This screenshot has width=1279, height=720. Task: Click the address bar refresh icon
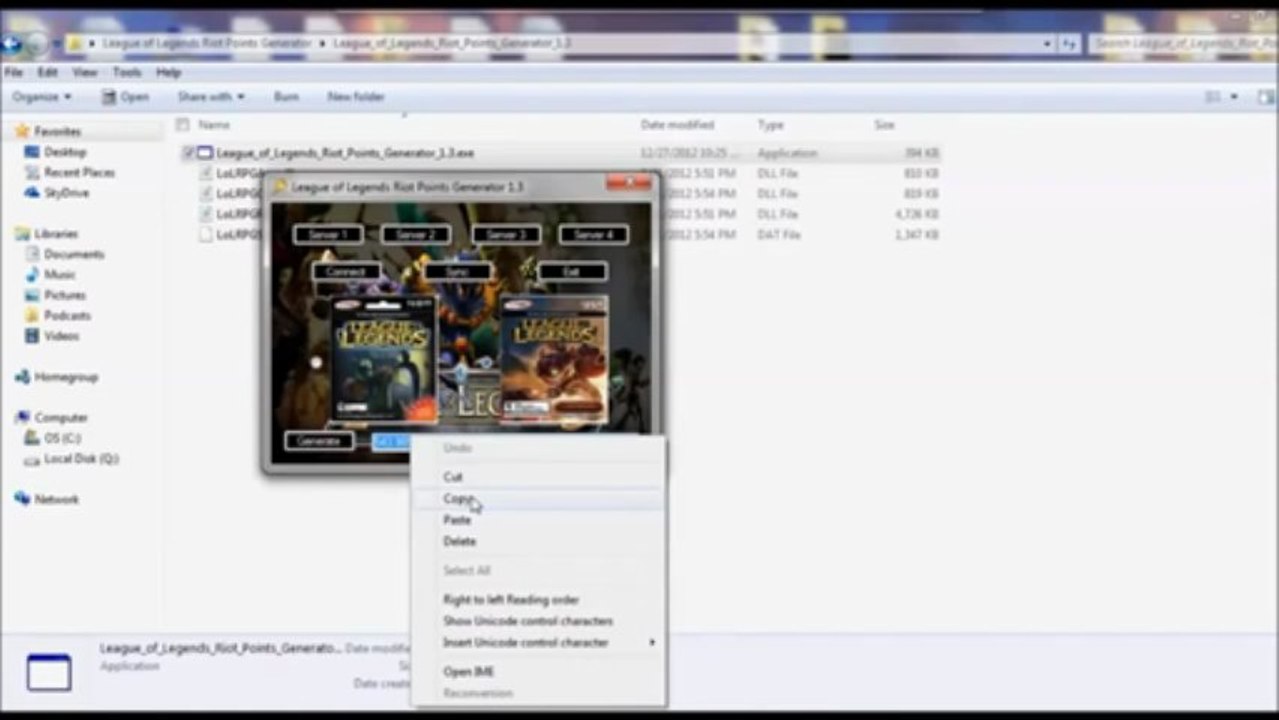point(1069,44)
